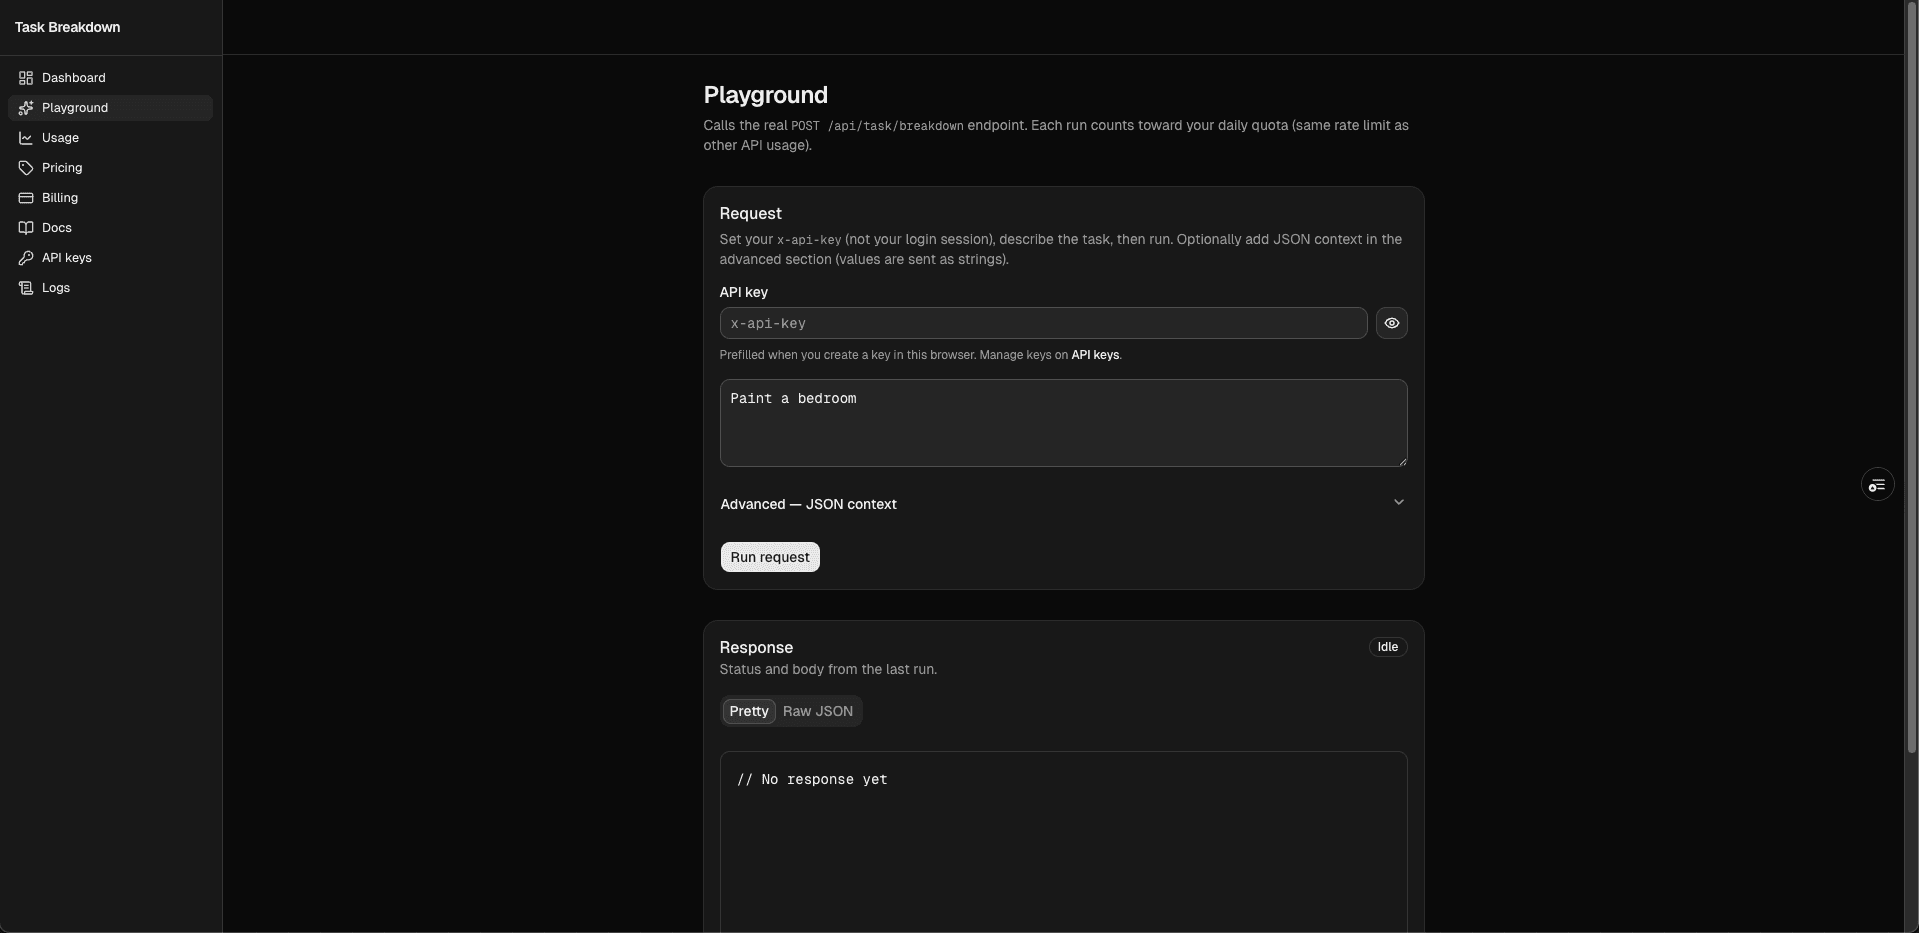This screenshot has width=1919, height=933.
Task: Click the Idle status badge
Action: (x=1387, y=647)
